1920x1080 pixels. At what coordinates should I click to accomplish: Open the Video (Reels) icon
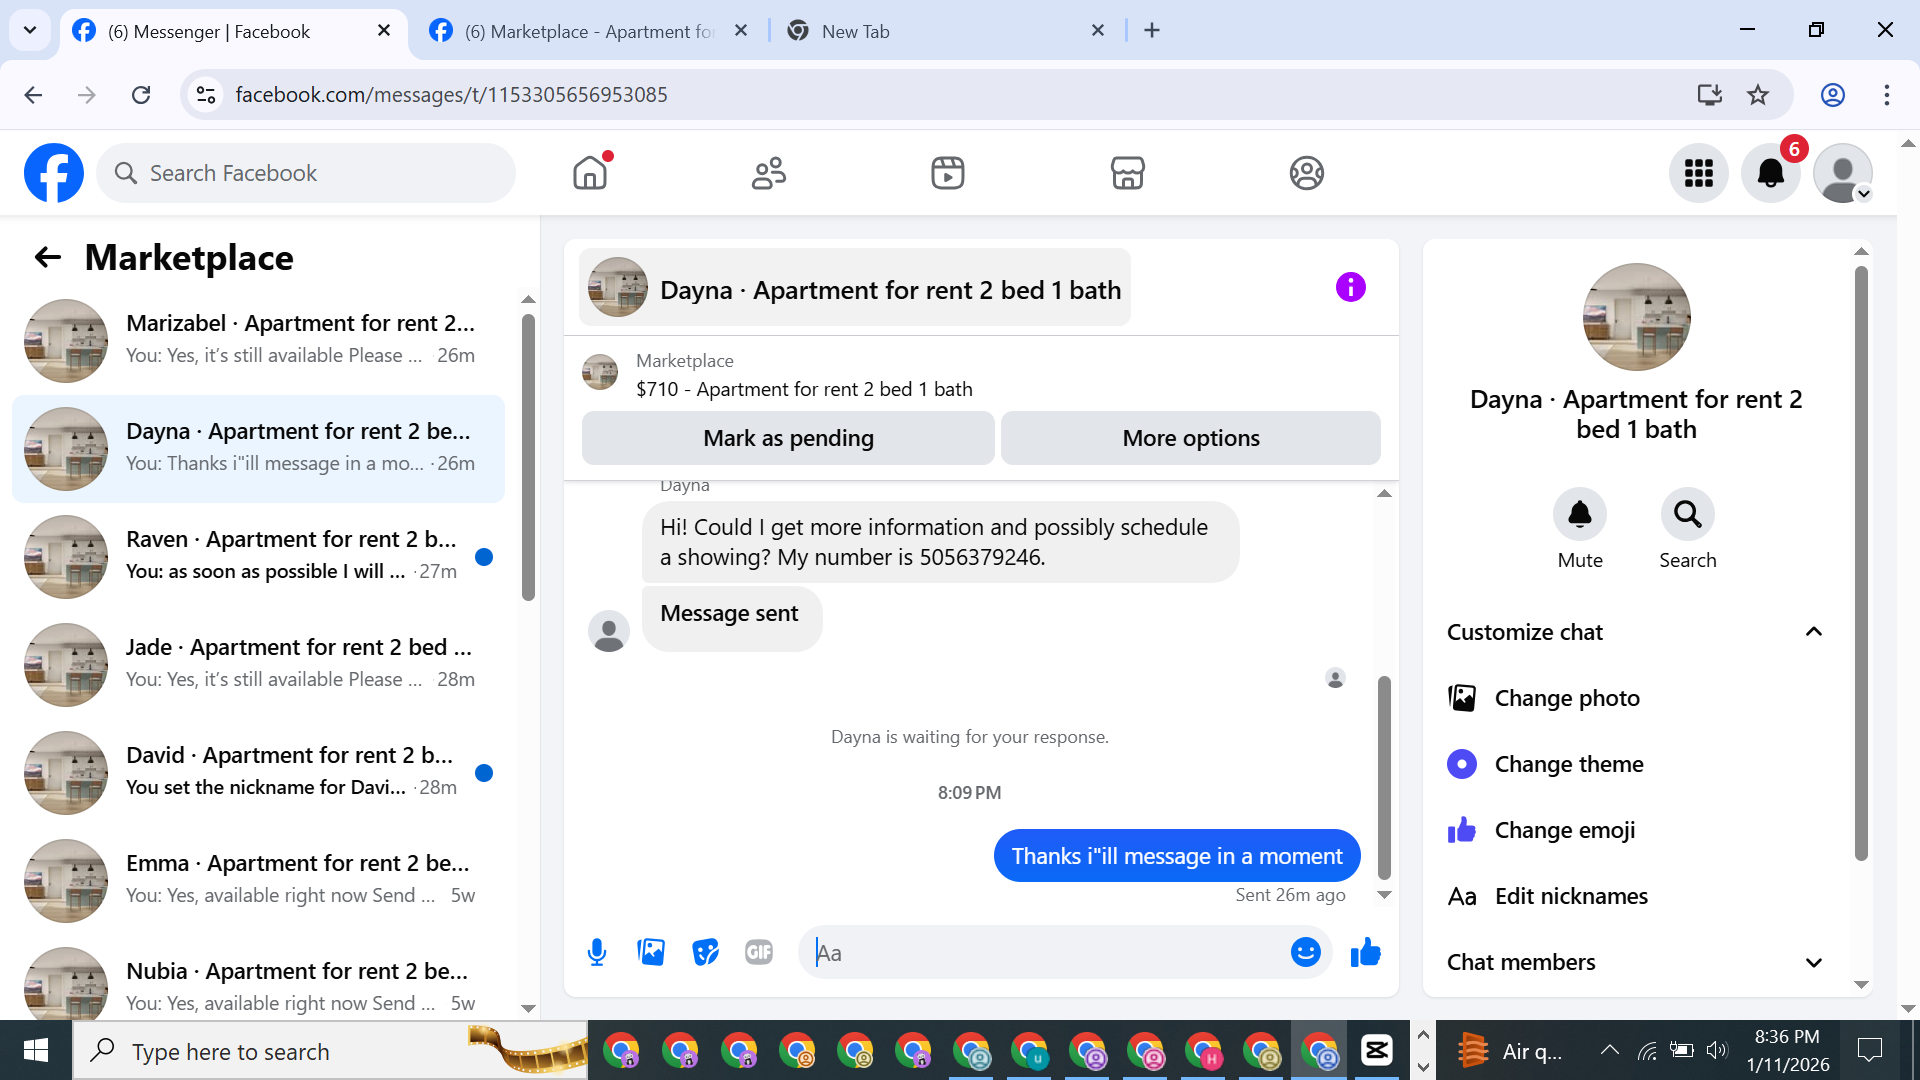point(948,173)
